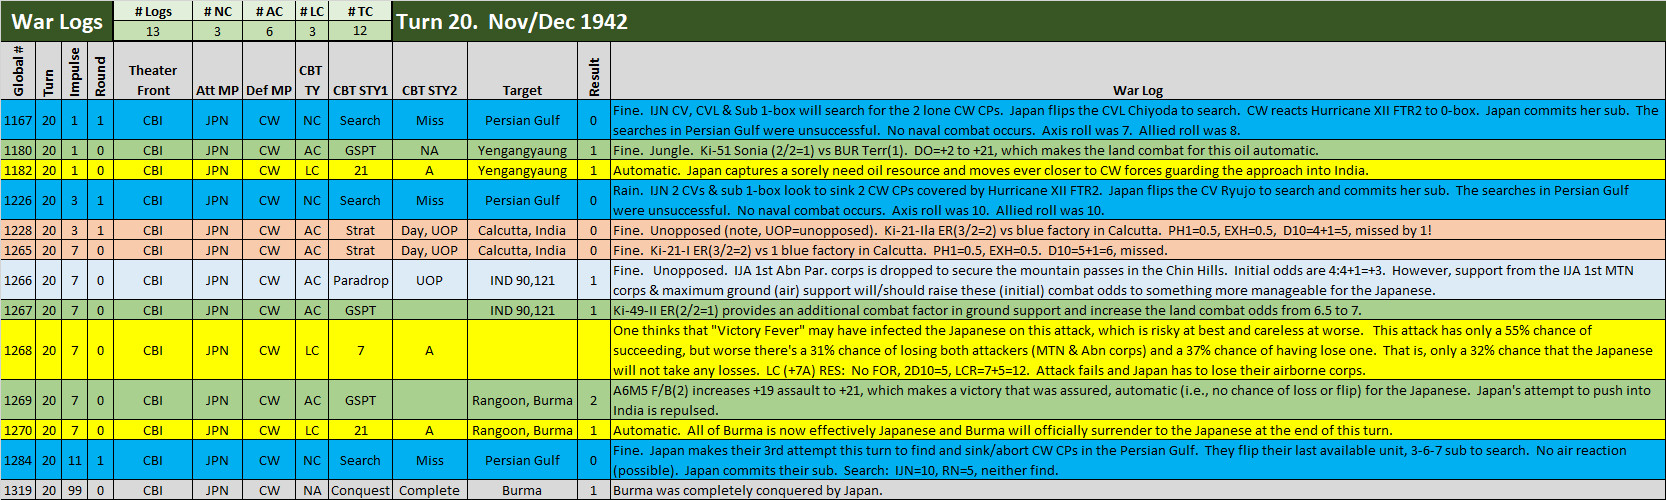Open the war log text beginning 'Victory Fever'
The image size is (1666, 500).
(x=1138, y=350)
